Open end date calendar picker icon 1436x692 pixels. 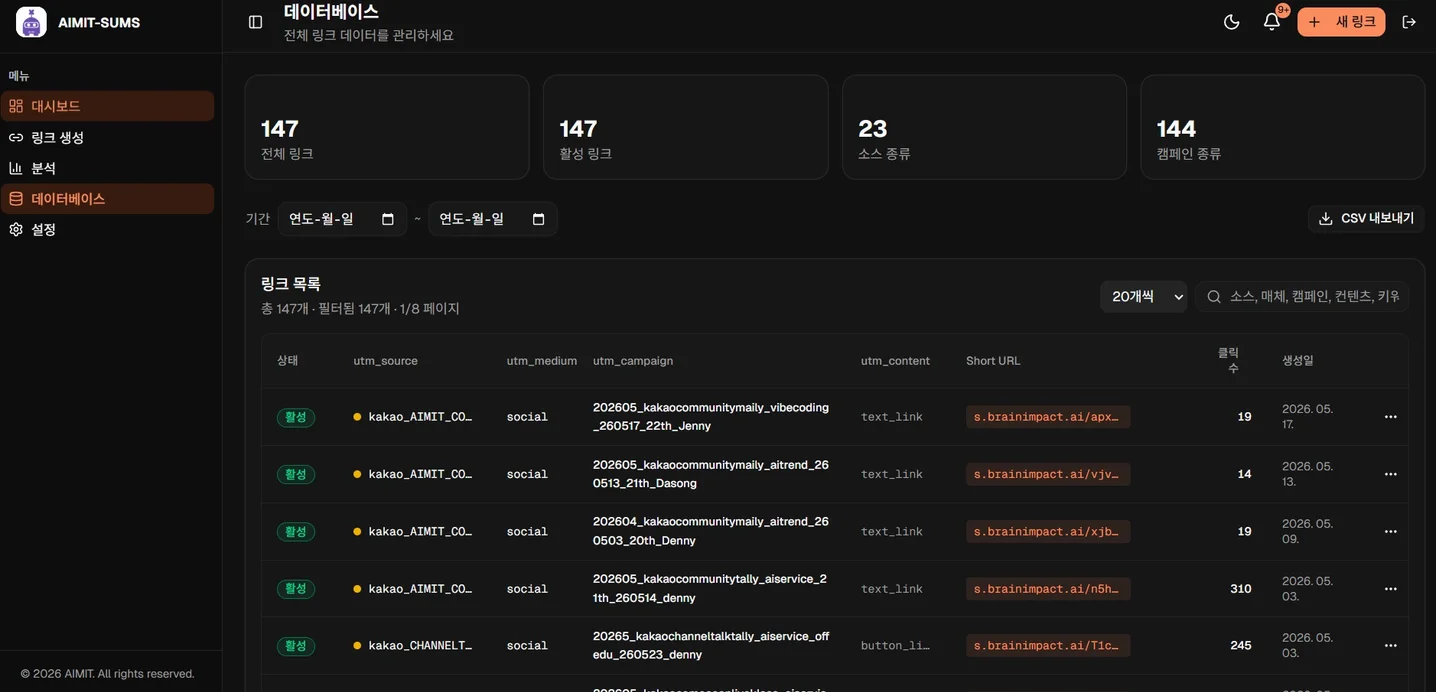tap(538, 219)
